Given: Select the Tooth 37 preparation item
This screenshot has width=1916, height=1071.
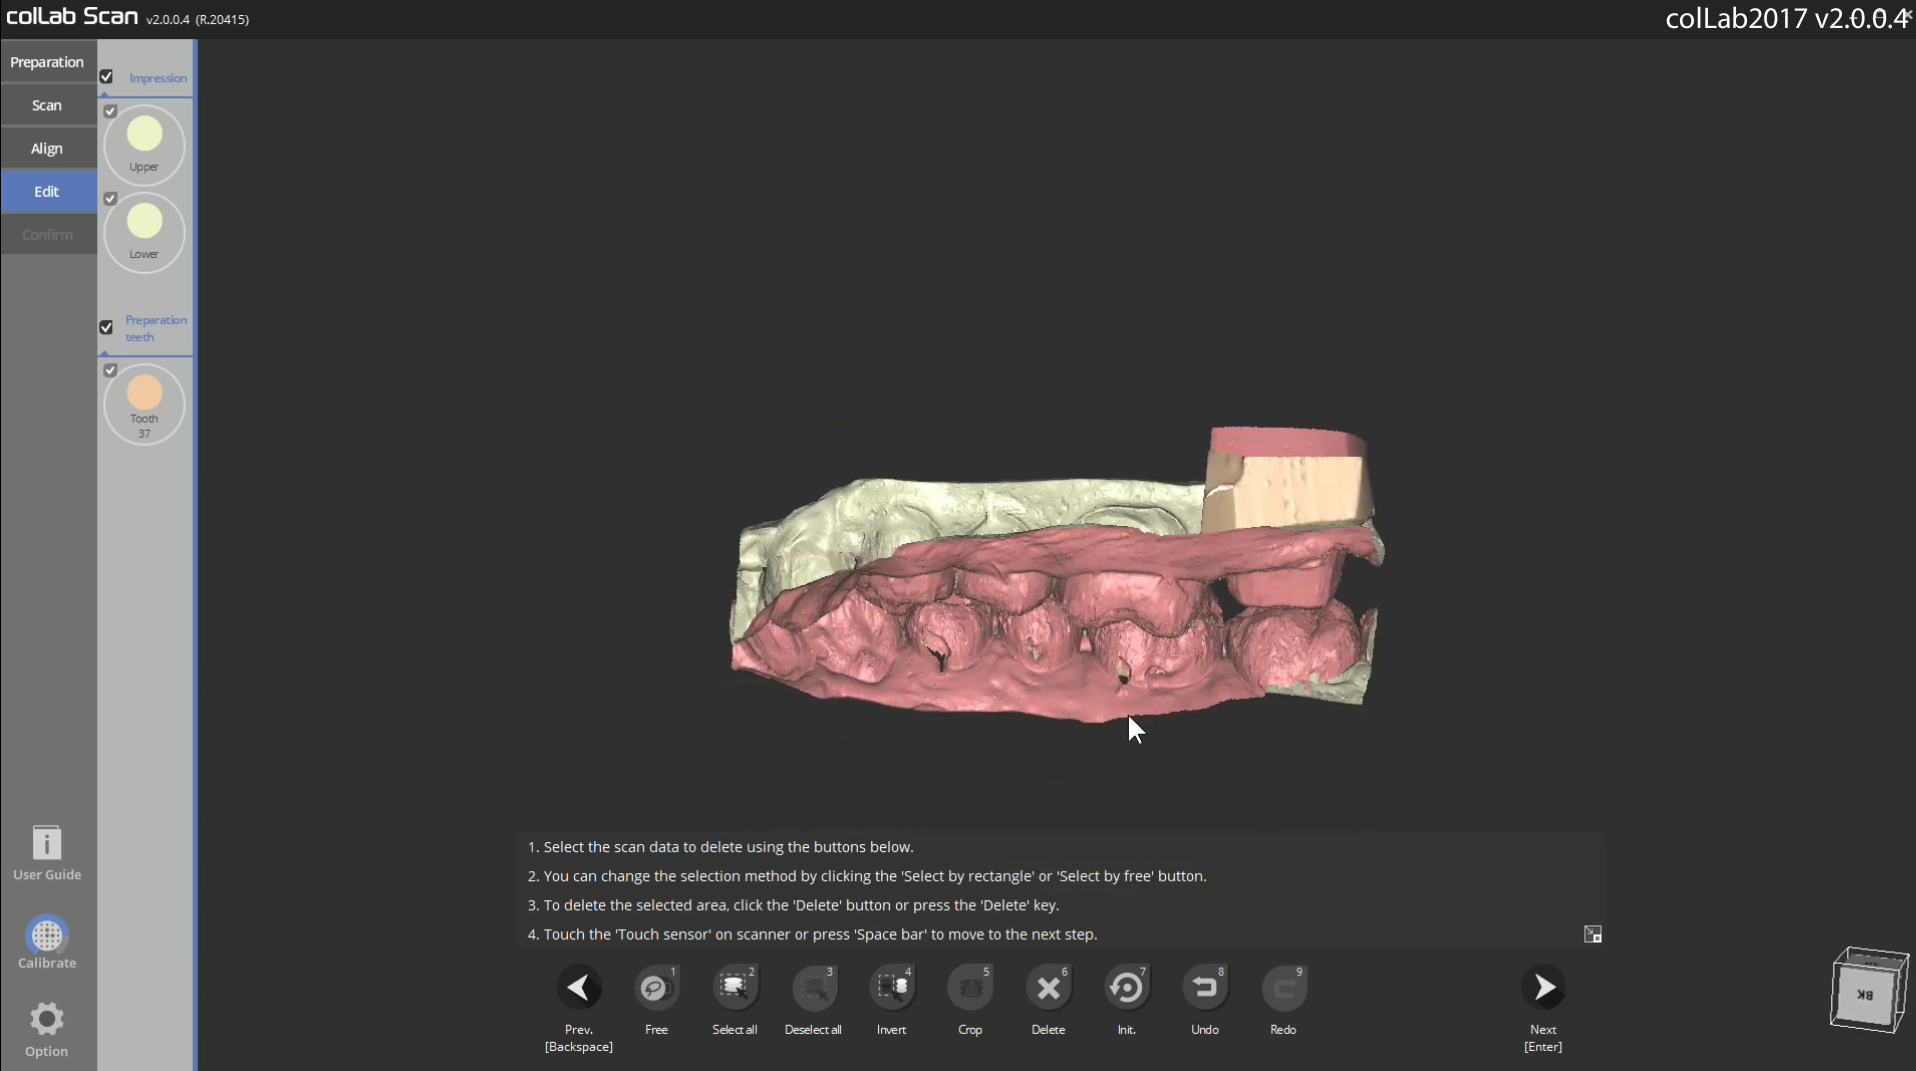Looking at the screenshot, I should (144, 404).
